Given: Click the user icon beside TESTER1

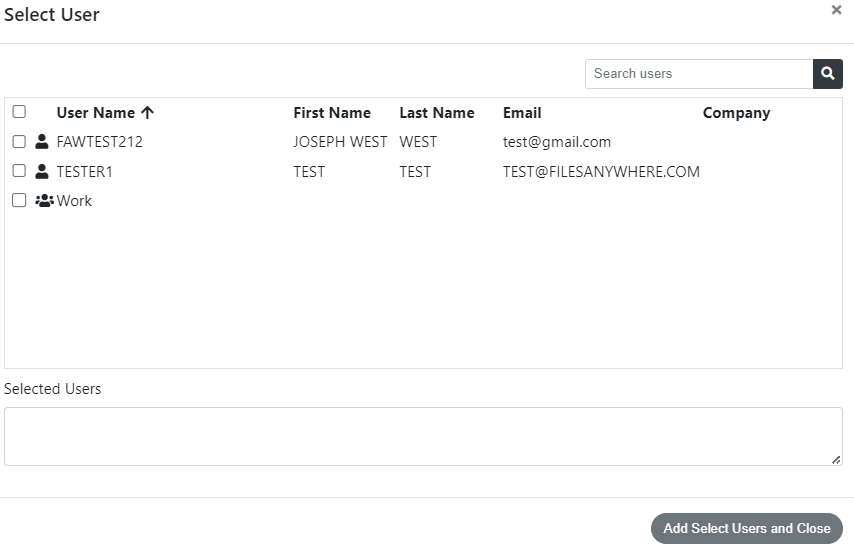Looking at the screenshot, I should tap(41, 172).
